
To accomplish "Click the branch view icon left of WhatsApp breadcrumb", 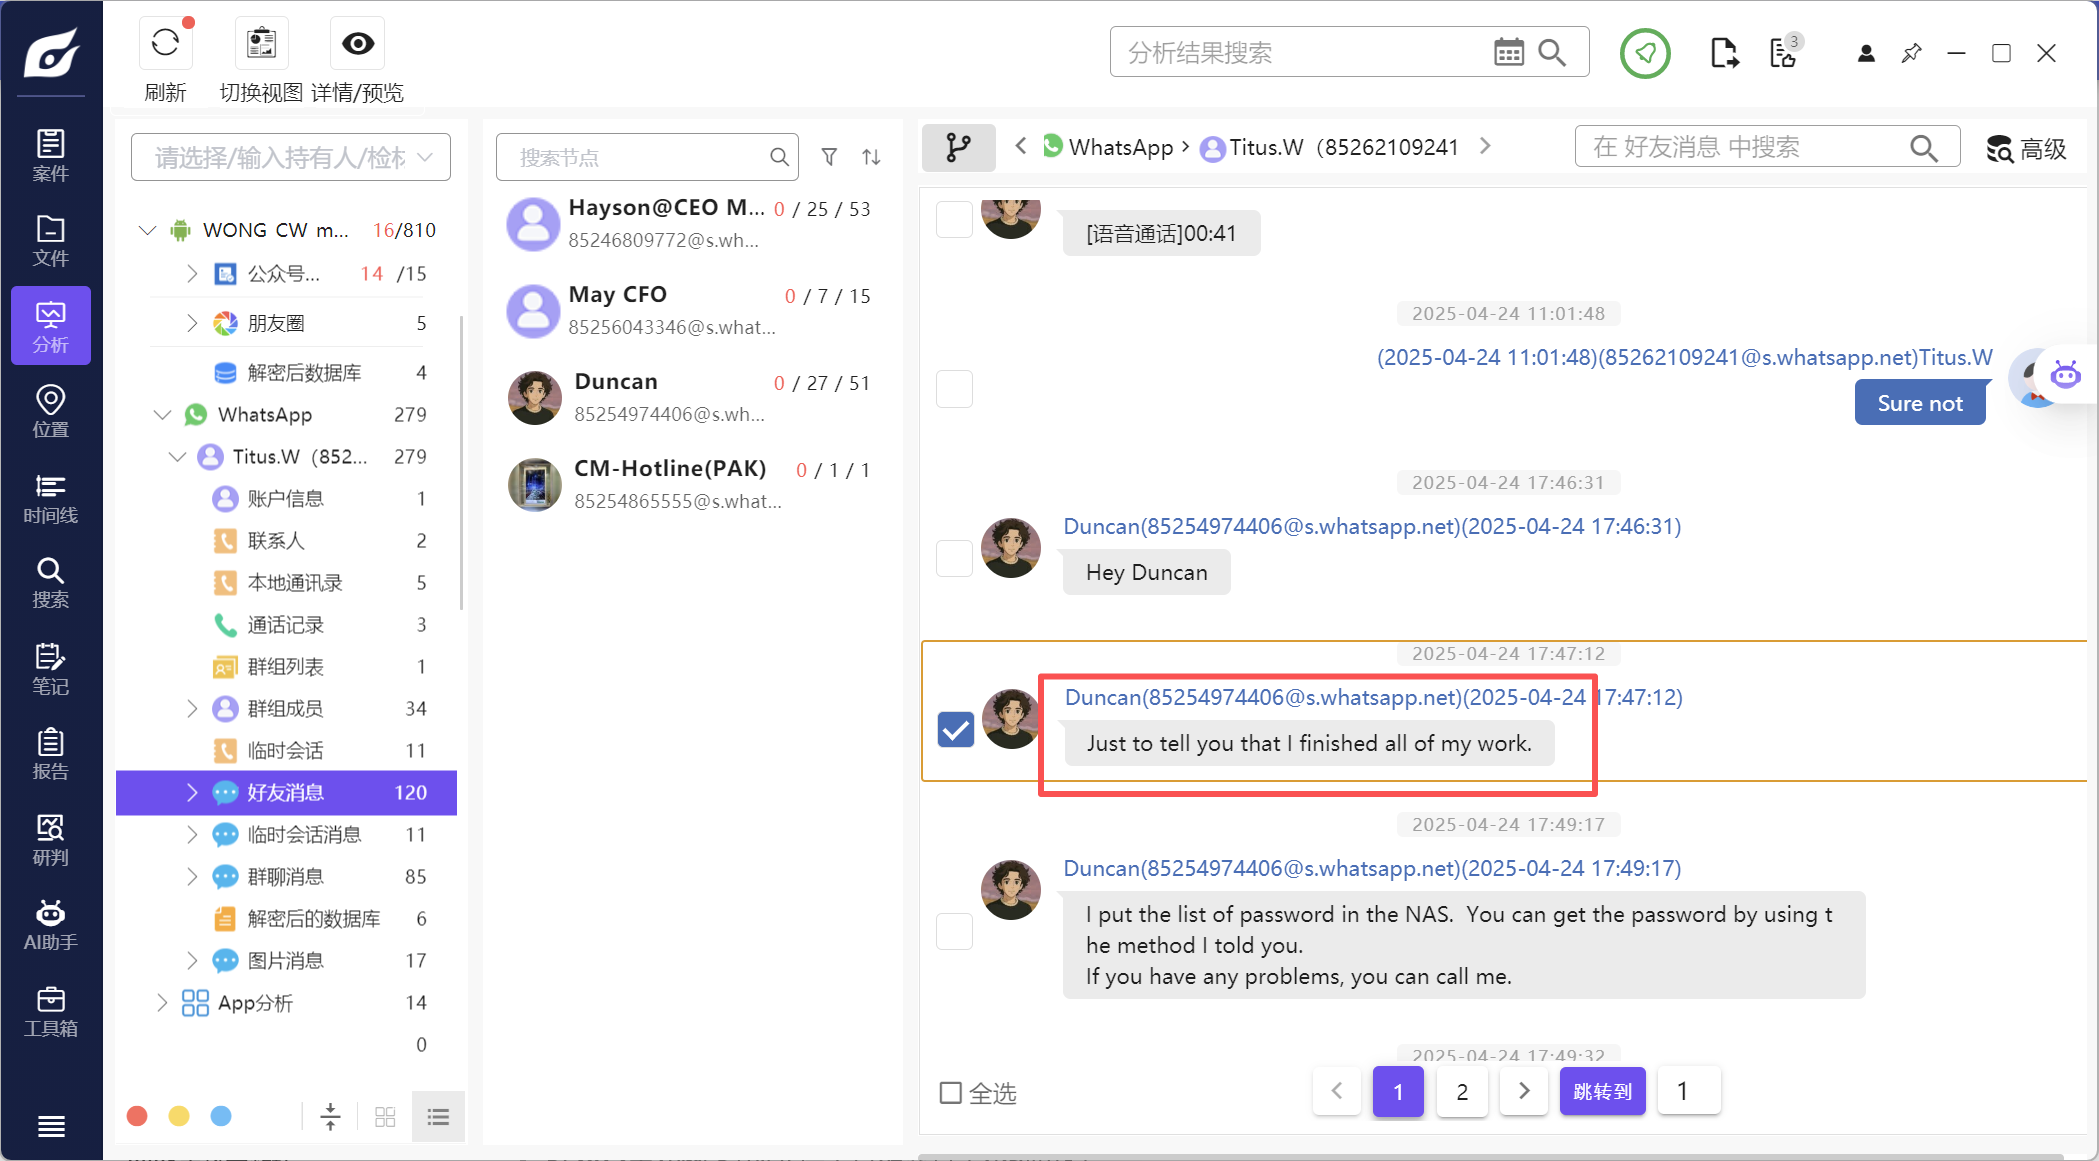I will (958, 148).
